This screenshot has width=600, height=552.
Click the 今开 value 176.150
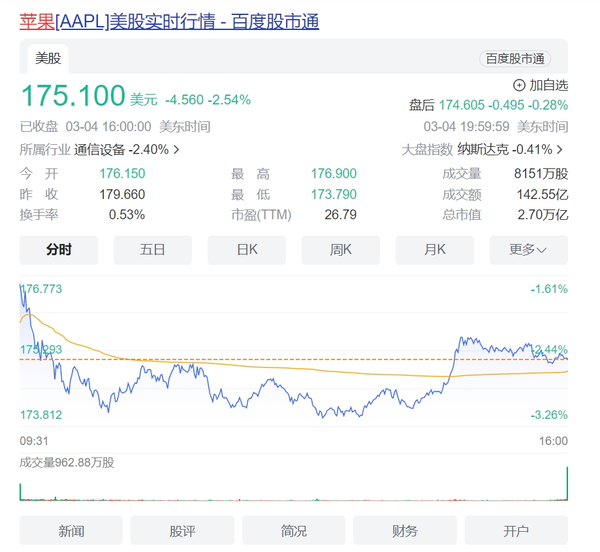pyautogui.click(x=122, y=174)
